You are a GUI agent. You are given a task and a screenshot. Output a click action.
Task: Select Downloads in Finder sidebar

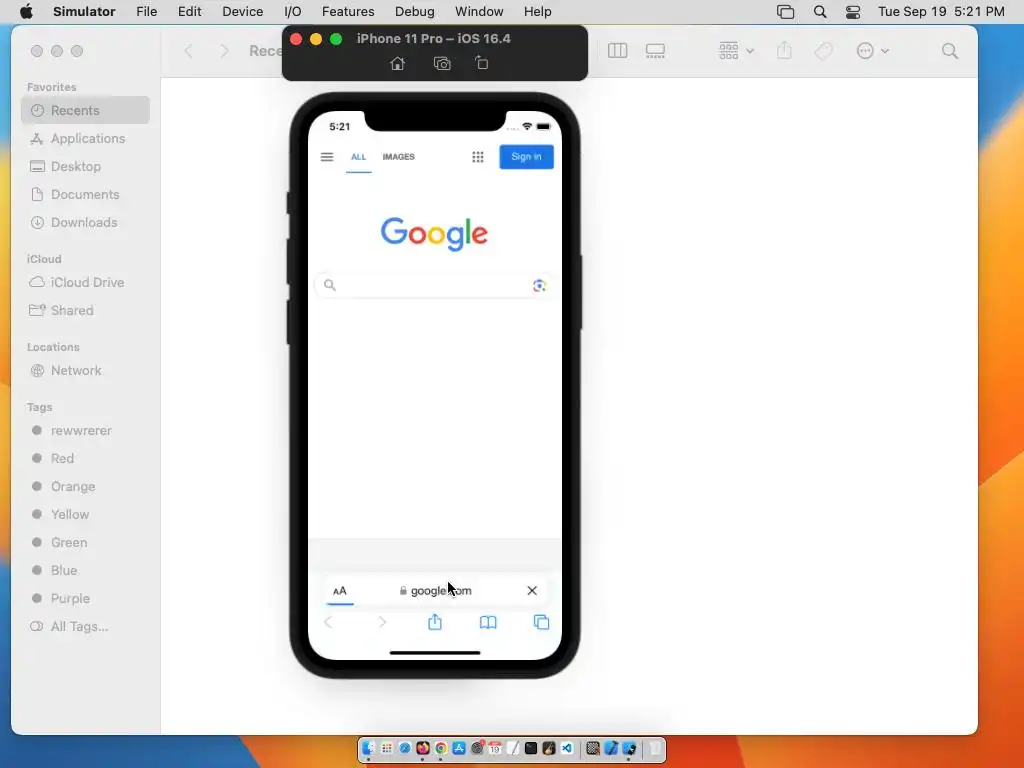click(86, 223)
